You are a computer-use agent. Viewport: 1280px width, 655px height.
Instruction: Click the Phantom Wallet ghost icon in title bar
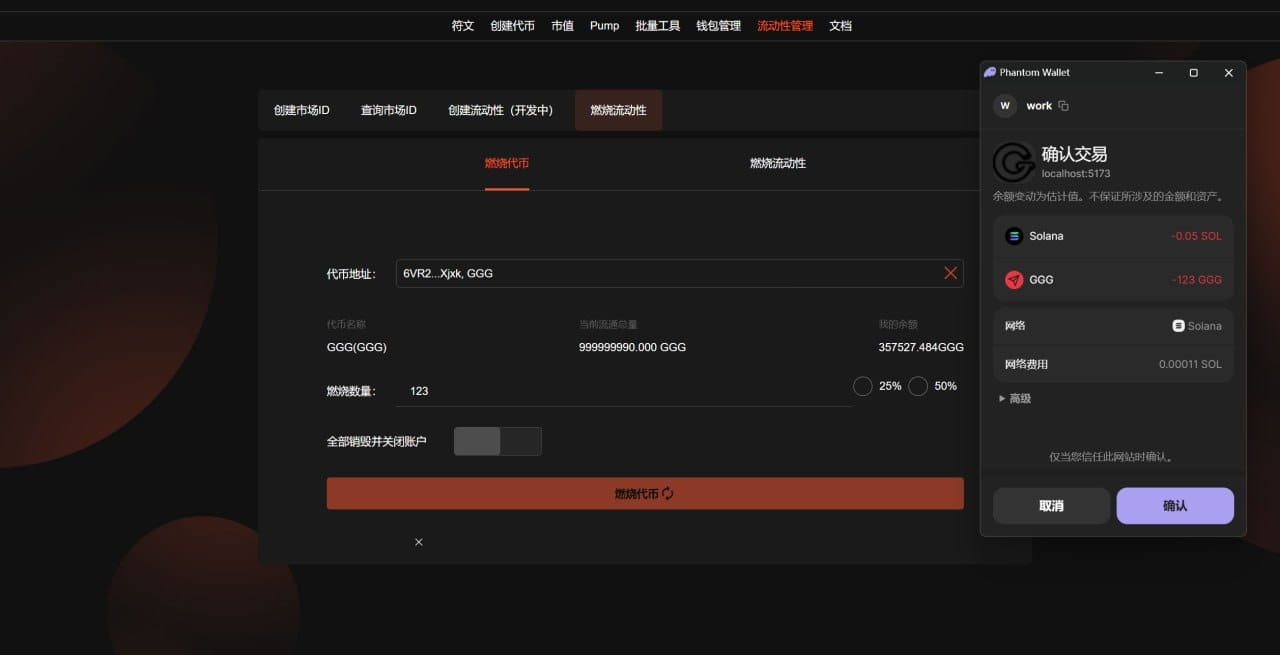point(990,72)
